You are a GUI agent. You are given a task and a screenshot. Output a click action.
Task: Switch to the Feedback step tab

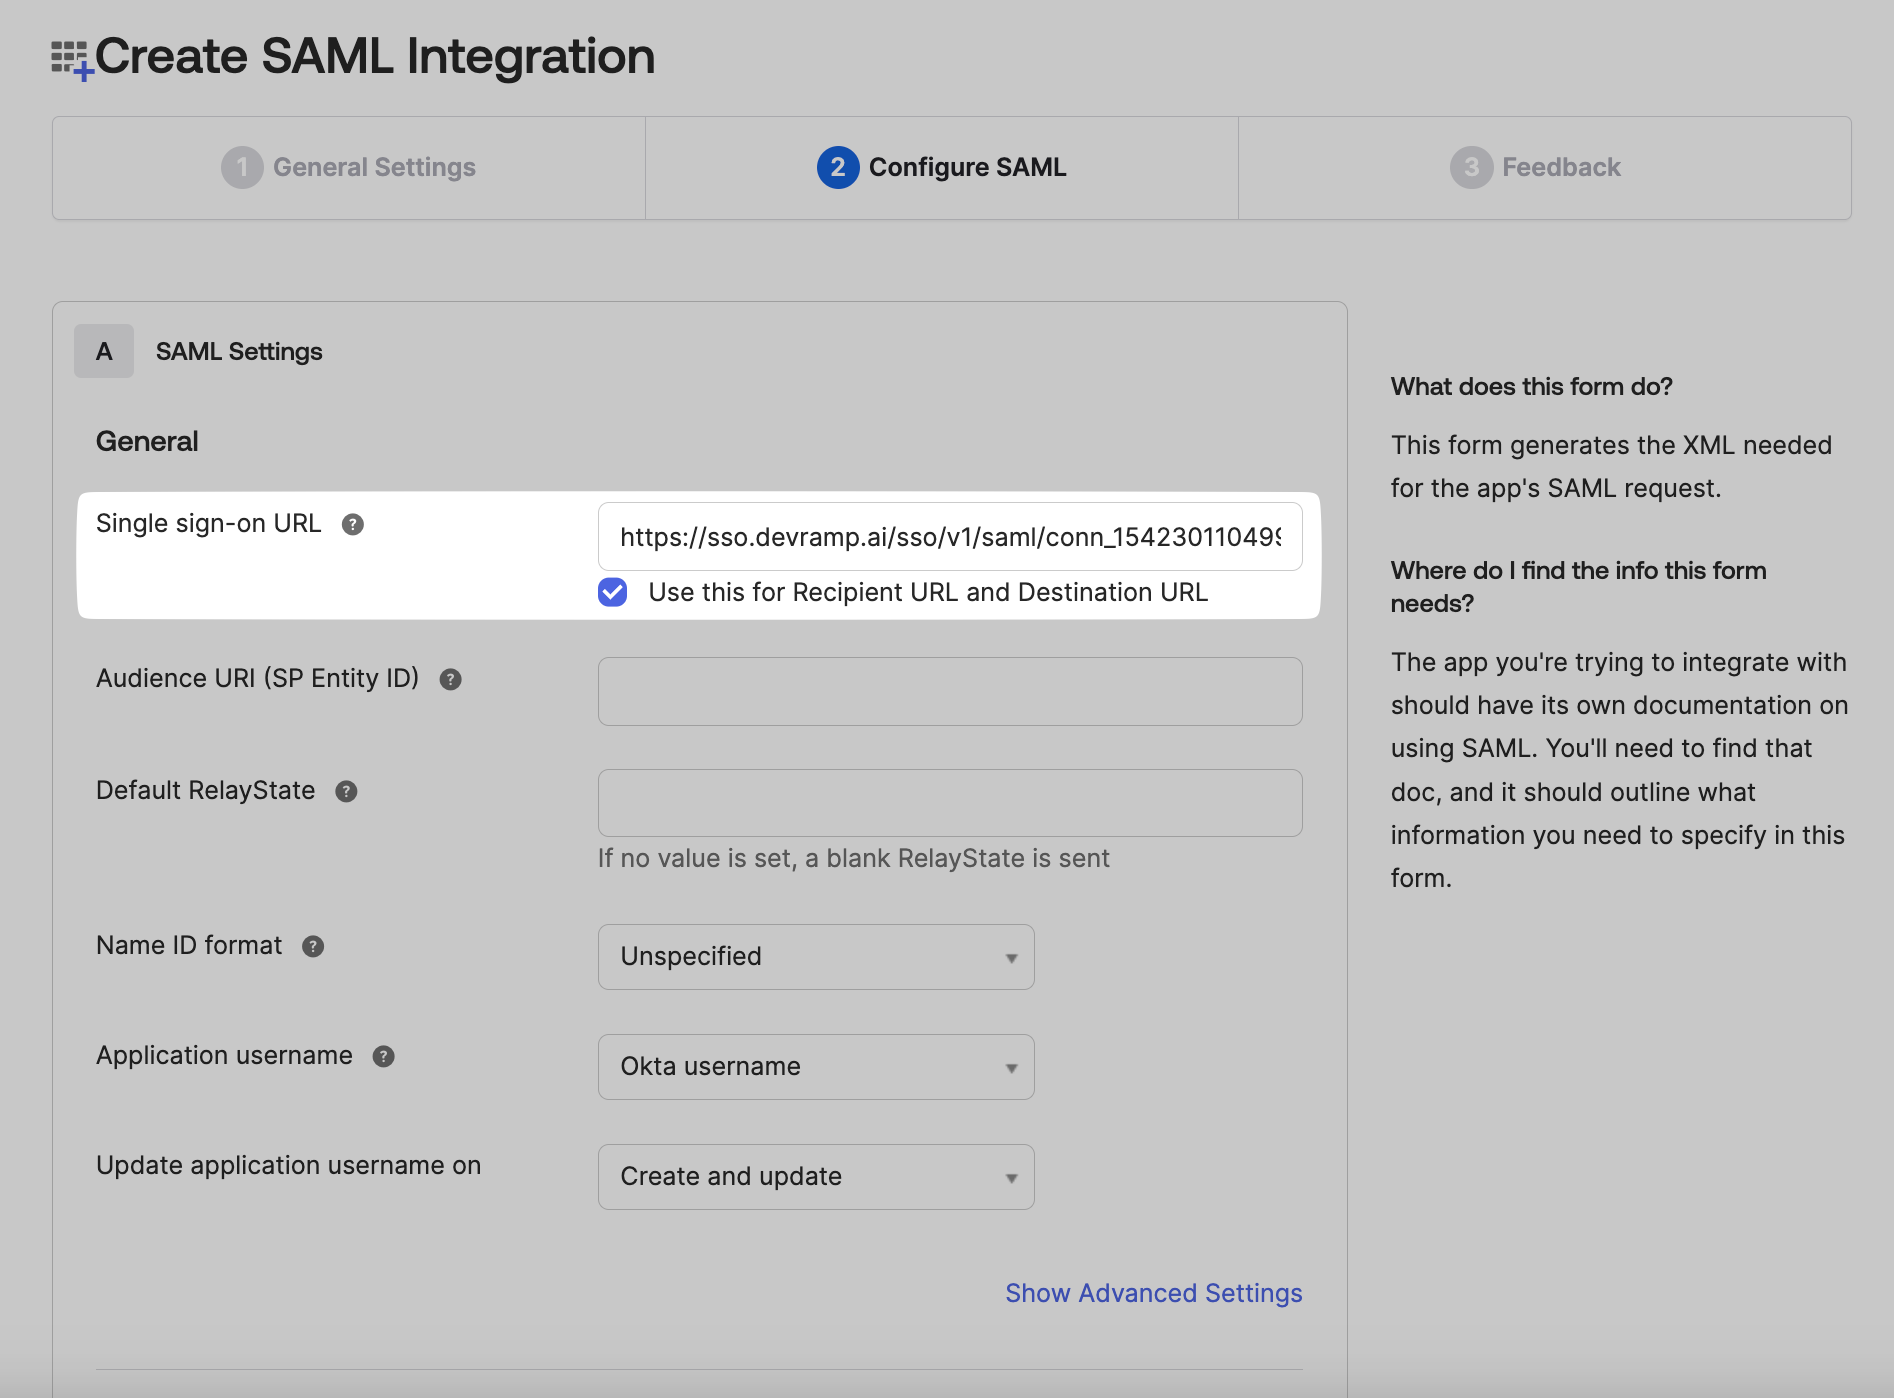point(1544,168)
